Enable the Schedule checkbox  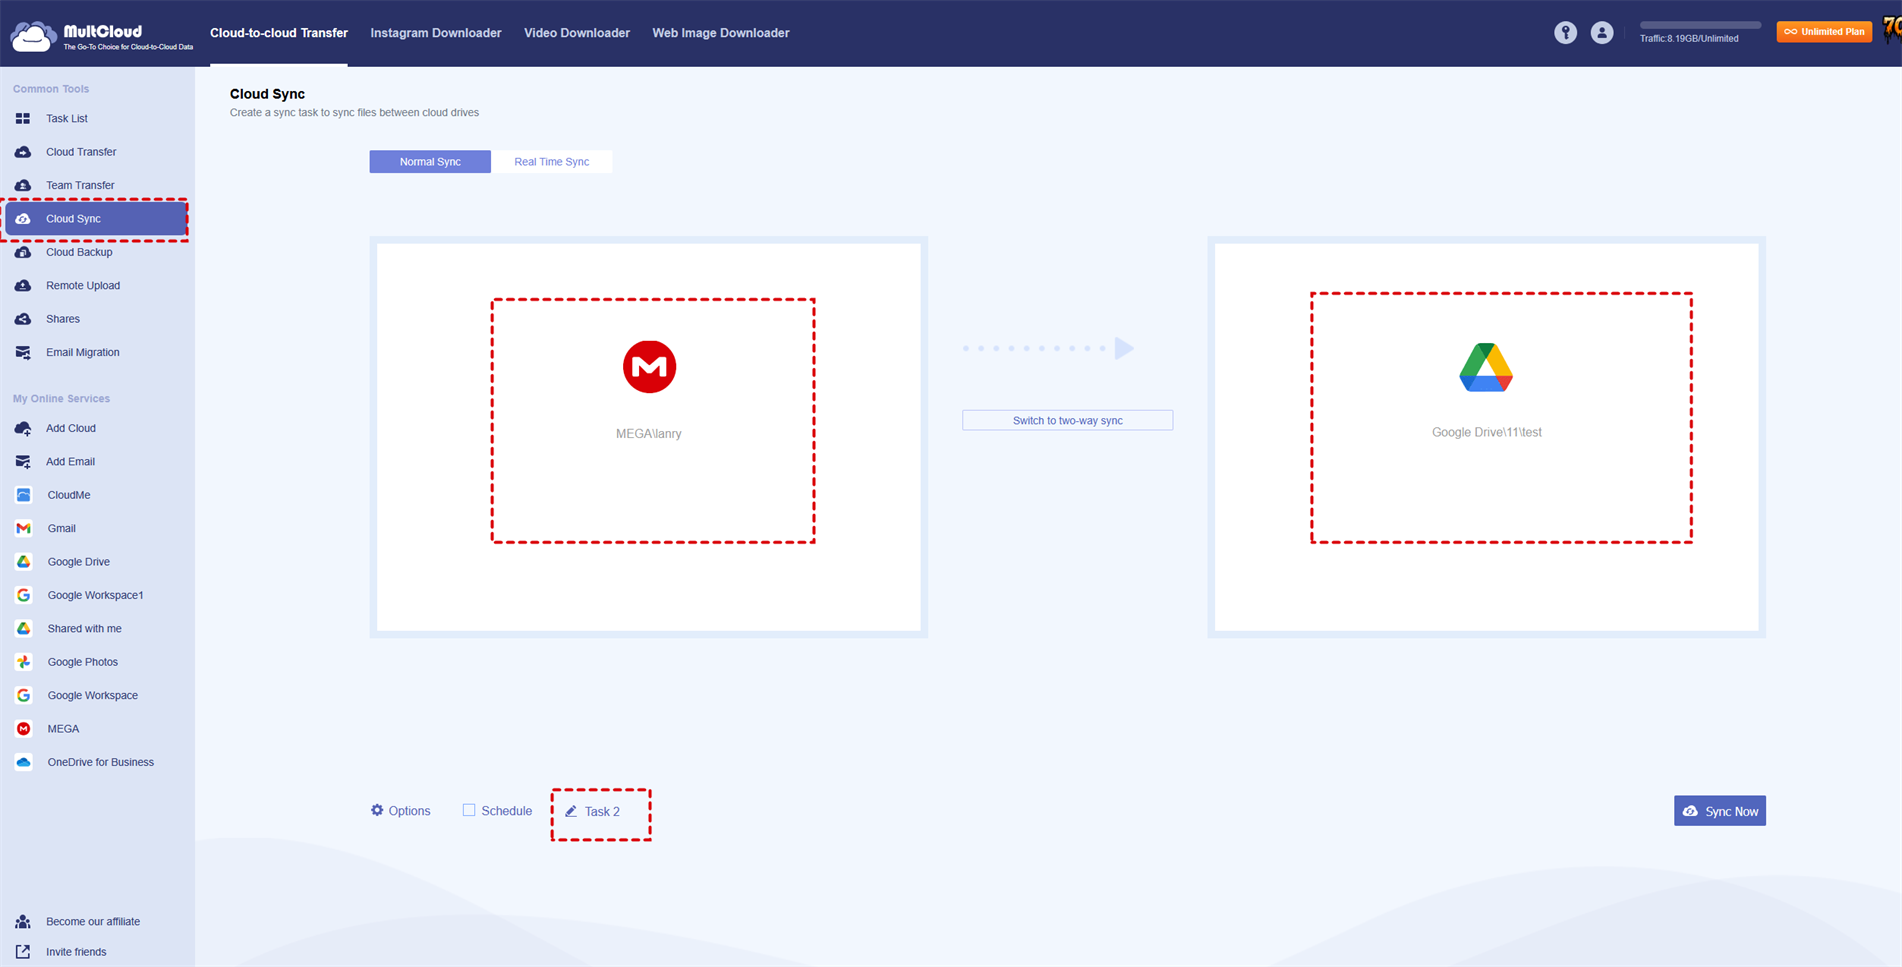469,810
